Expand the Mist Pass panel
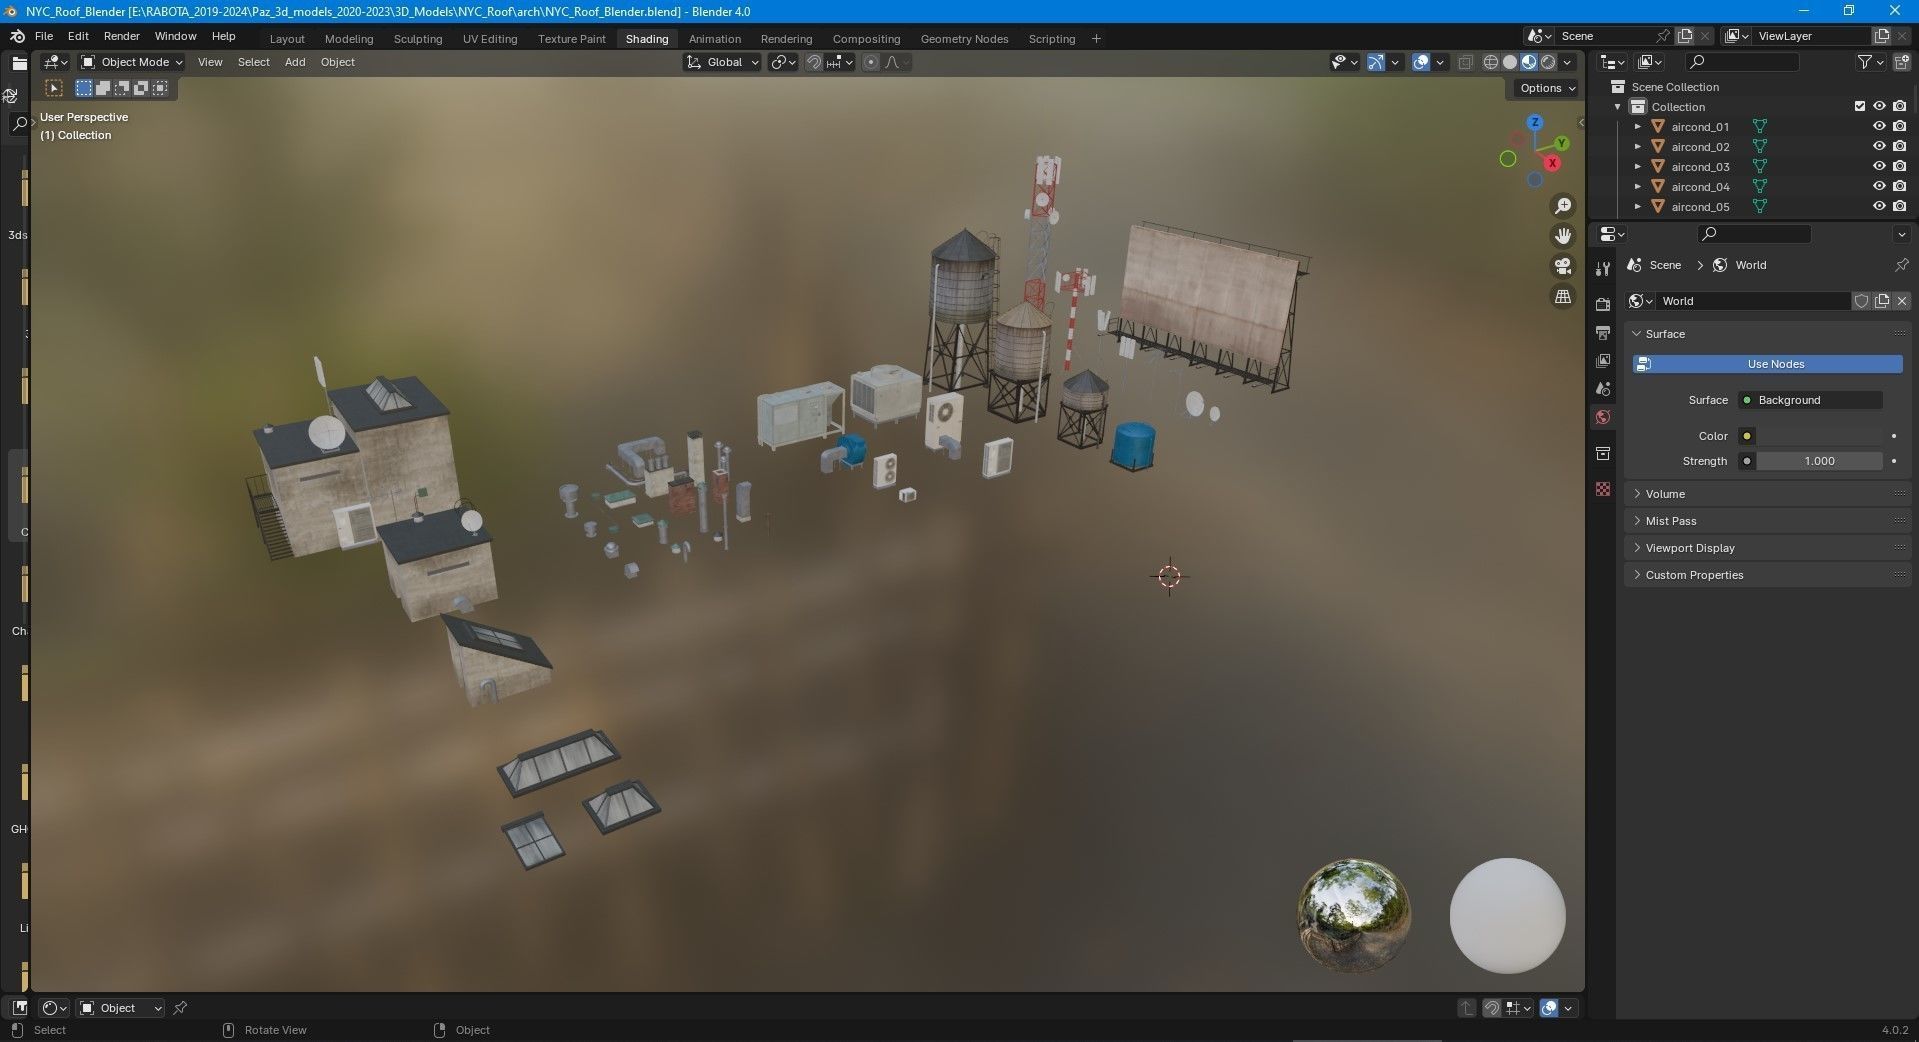The image size is (1919, 1042). 1768,521
